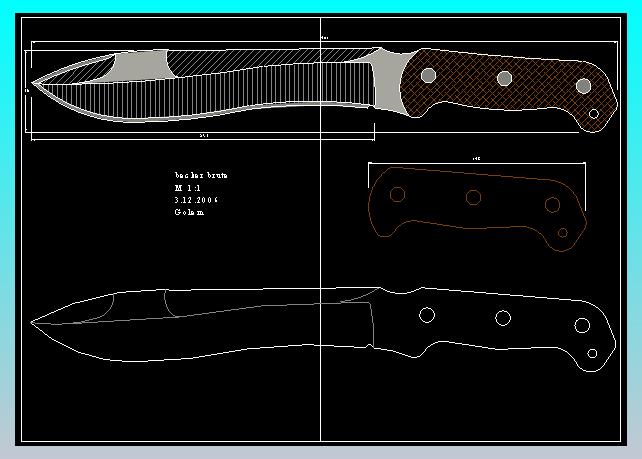Pick the lanyard hole on the textured brown handle
The width and height of the screenshot is (642, 459).
pyautogui.click(x=594, y=113)
